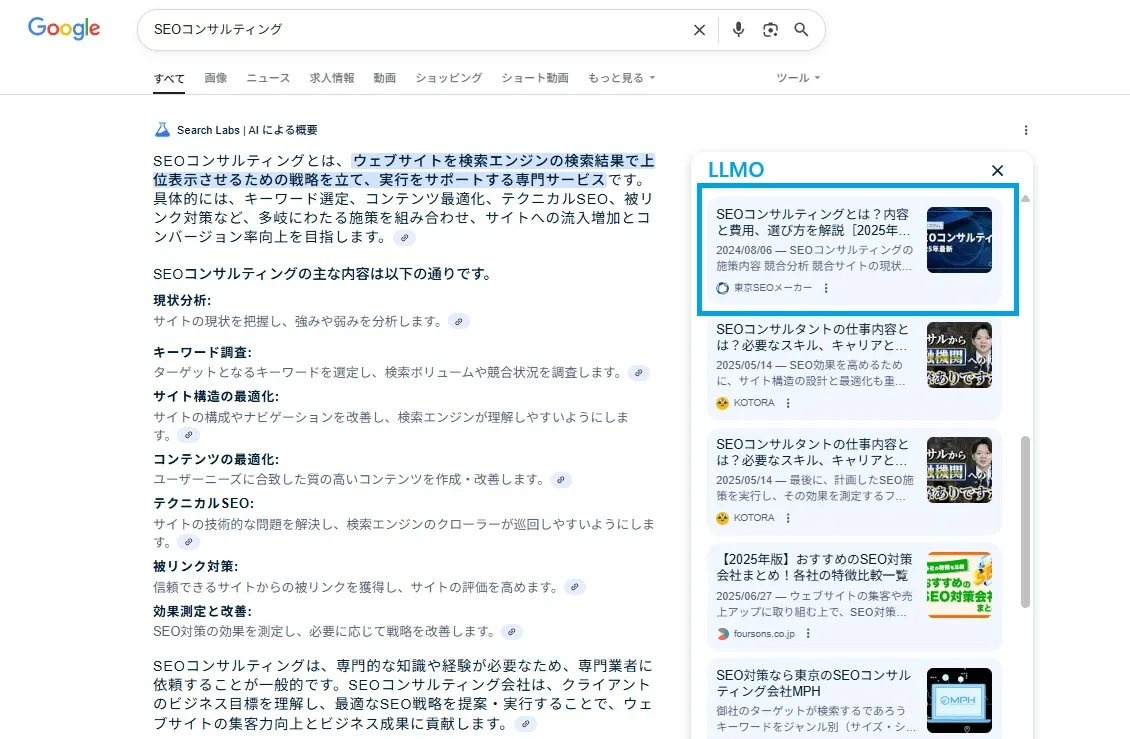Open source link chip for テクニカルSEO description

[x=189, y=542]
